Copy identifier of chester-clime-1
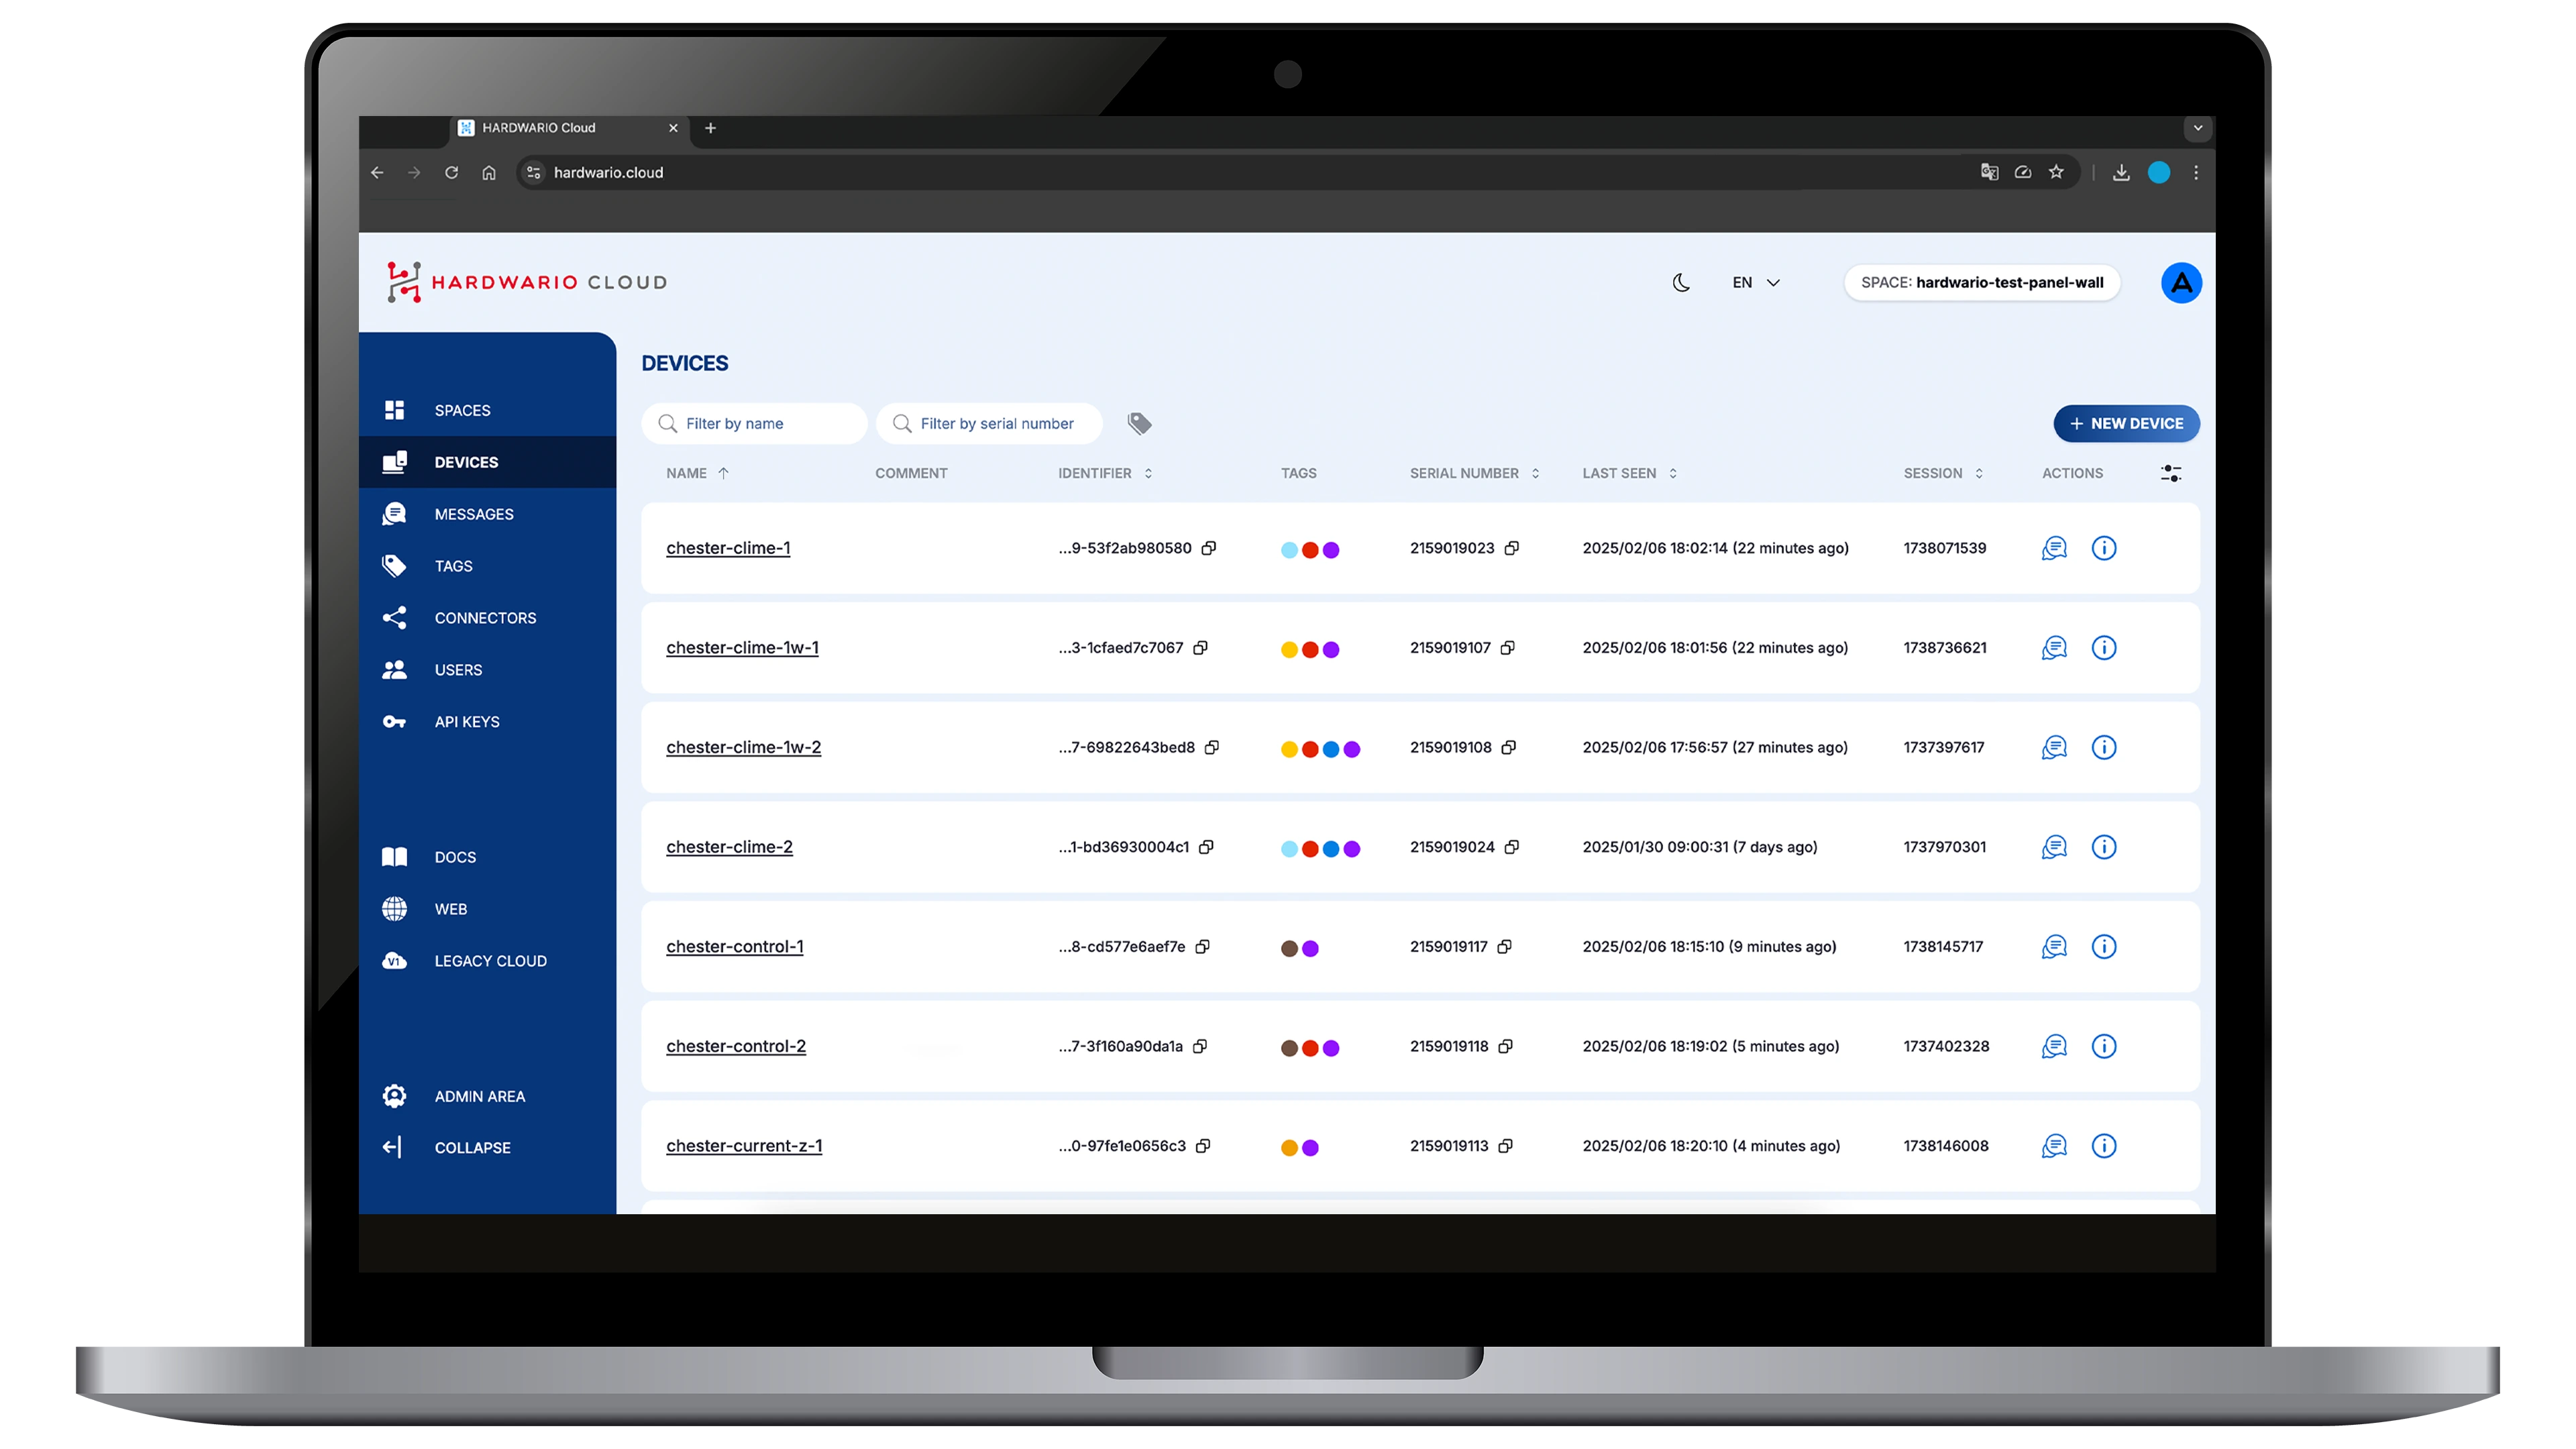This screenshot has width=2576, height=1449. pyautogui.click(x=1208, y=548)
